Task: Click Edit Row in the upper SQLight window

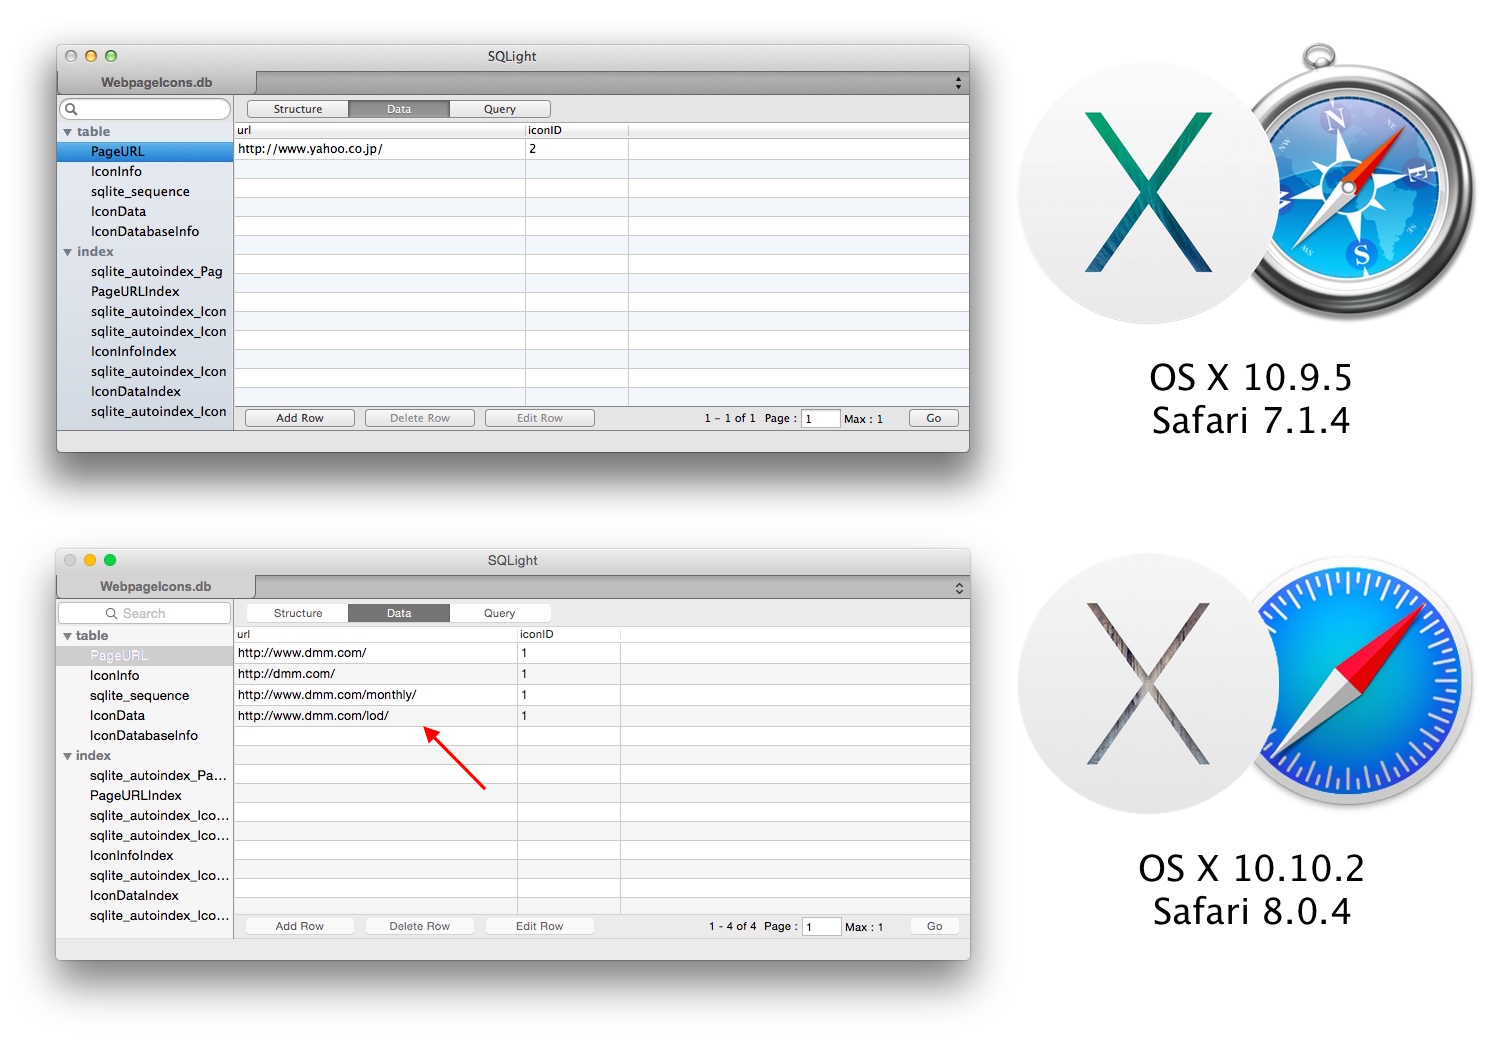Action: point(540,418)
